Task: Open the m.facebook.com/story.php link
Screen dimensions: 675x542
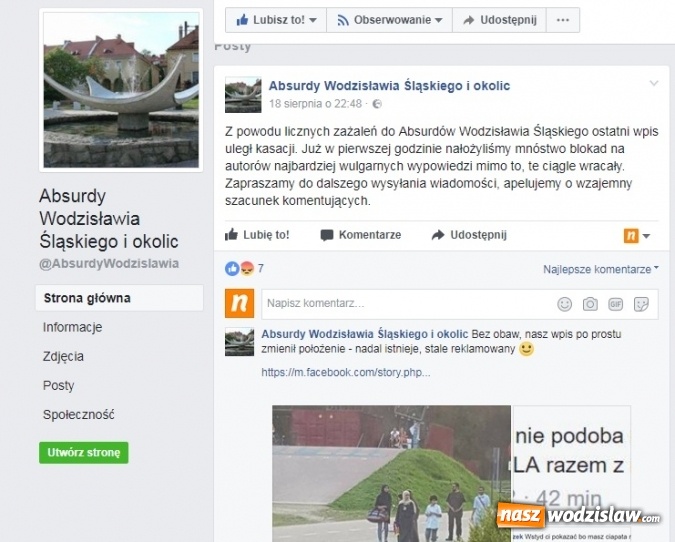Action: 346,372
